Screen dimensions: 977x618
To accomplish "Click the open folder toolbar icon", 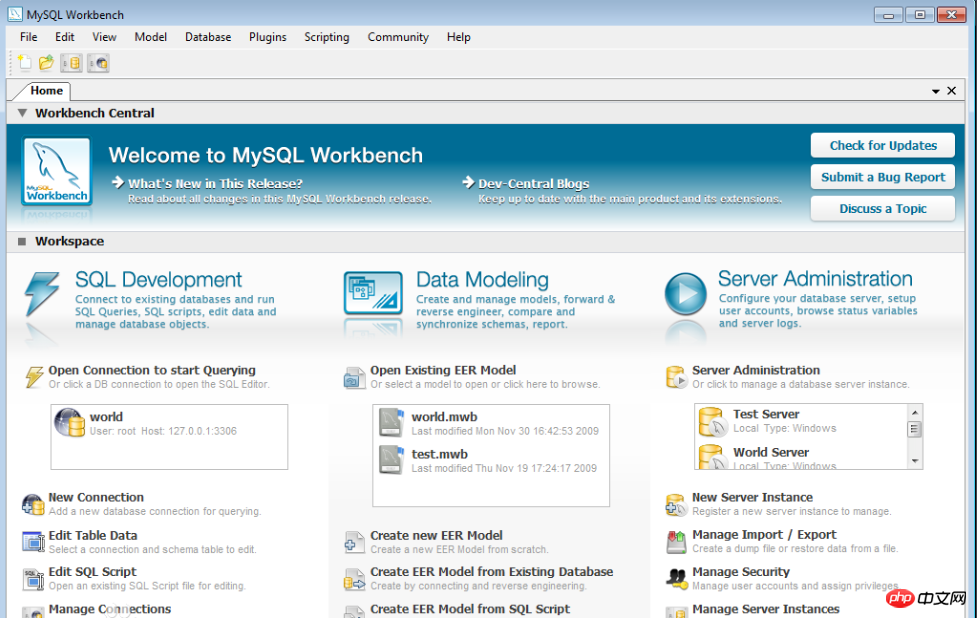I will [46, 63].
